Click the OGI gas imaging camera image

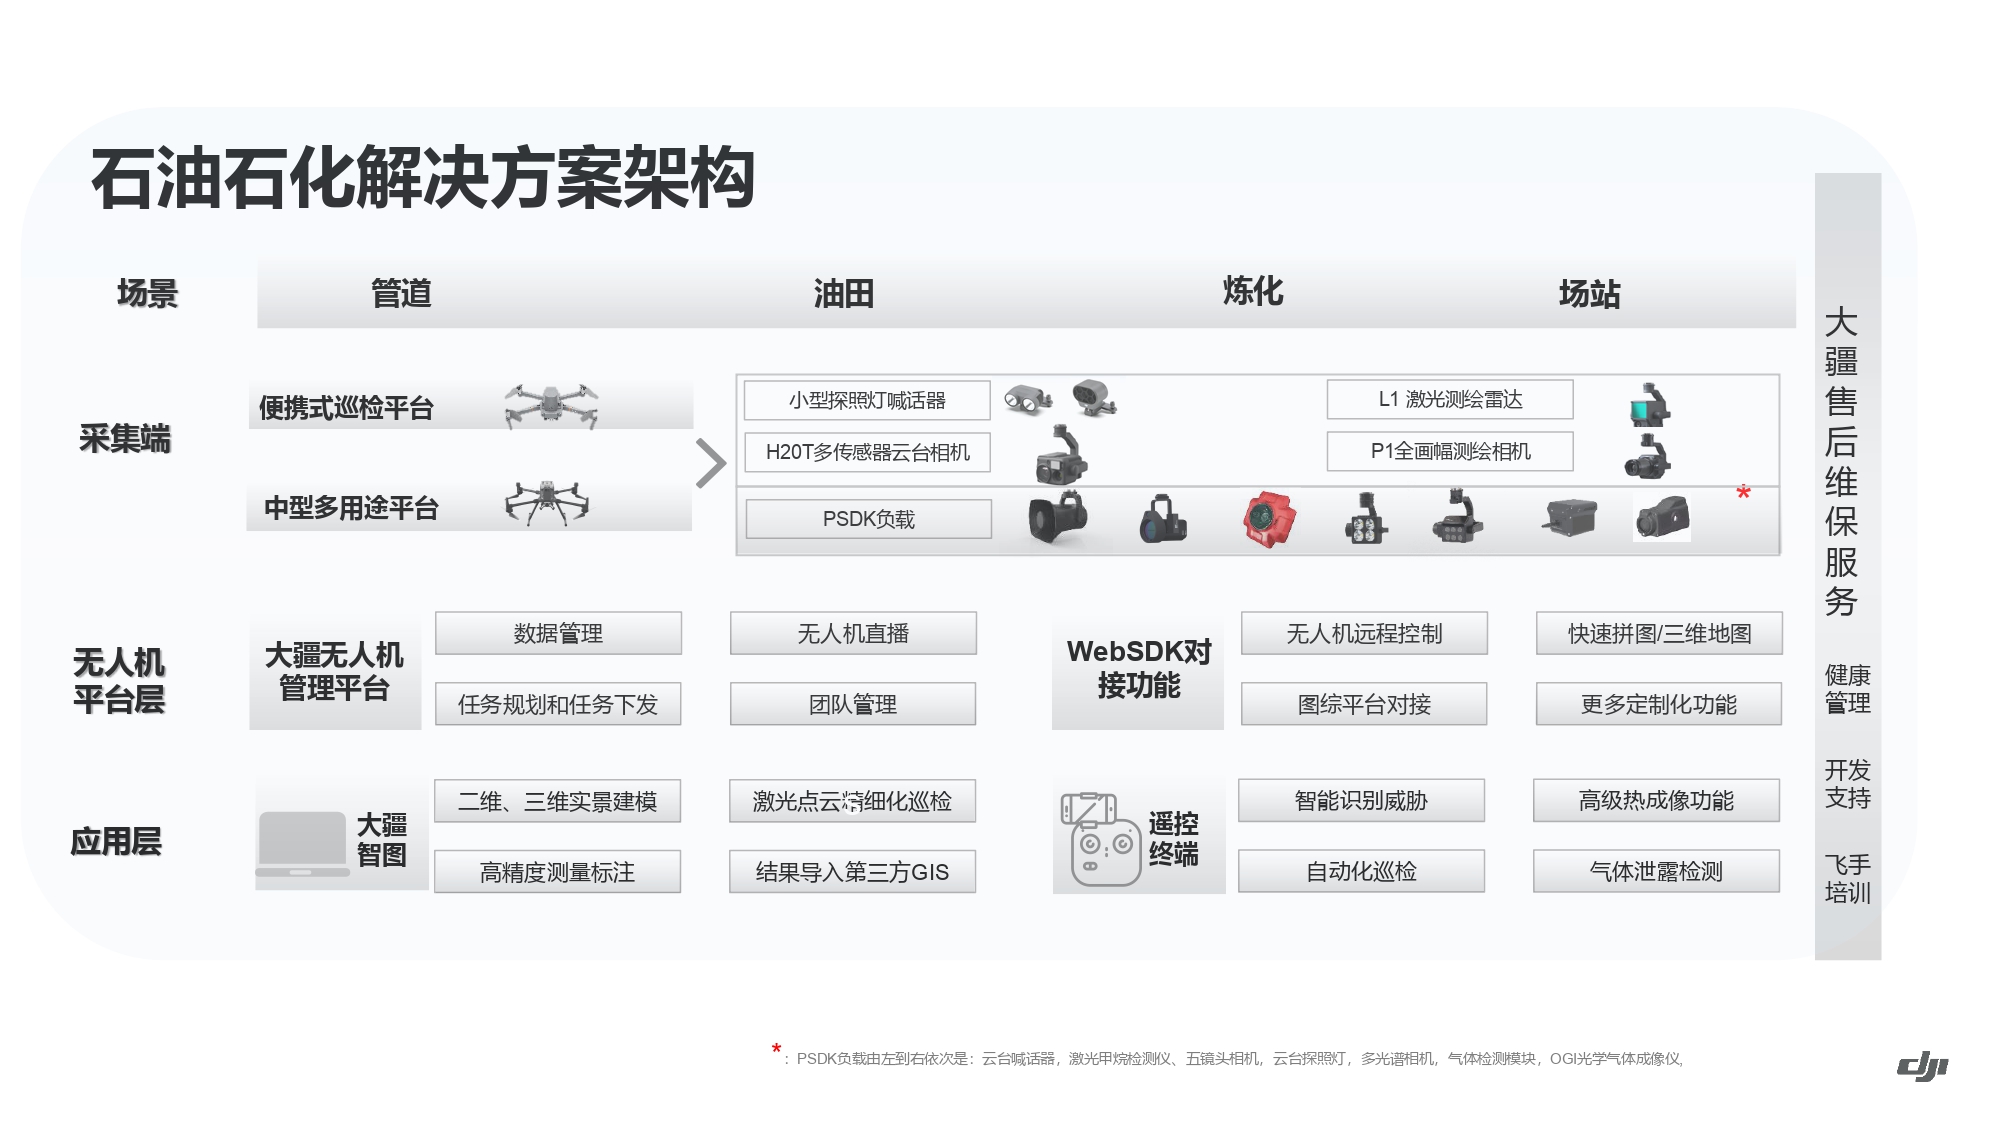click(1662, 518)
